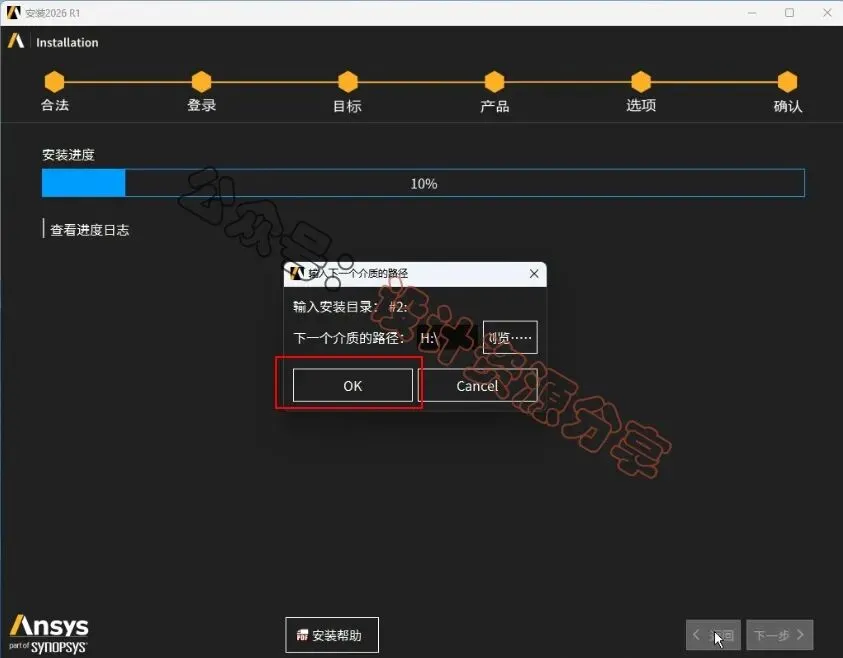Select the 目标 step hexagon
This screenshot has width=843, height=658.
(x=348, y=82)
